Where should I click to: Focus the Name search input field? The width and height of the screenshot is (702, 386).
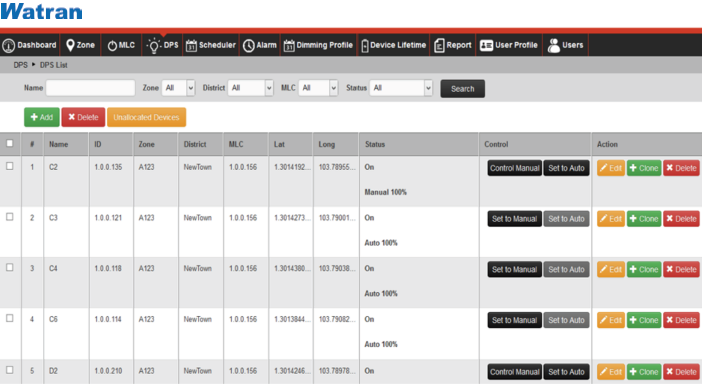pyautogui.click(x=90, y=88)
